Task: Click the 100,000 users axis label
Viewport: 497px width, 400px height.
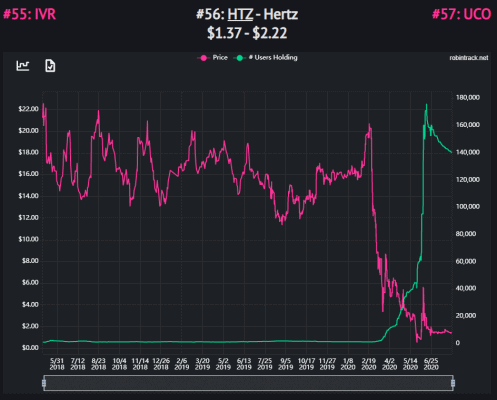Action: [468, 207]
